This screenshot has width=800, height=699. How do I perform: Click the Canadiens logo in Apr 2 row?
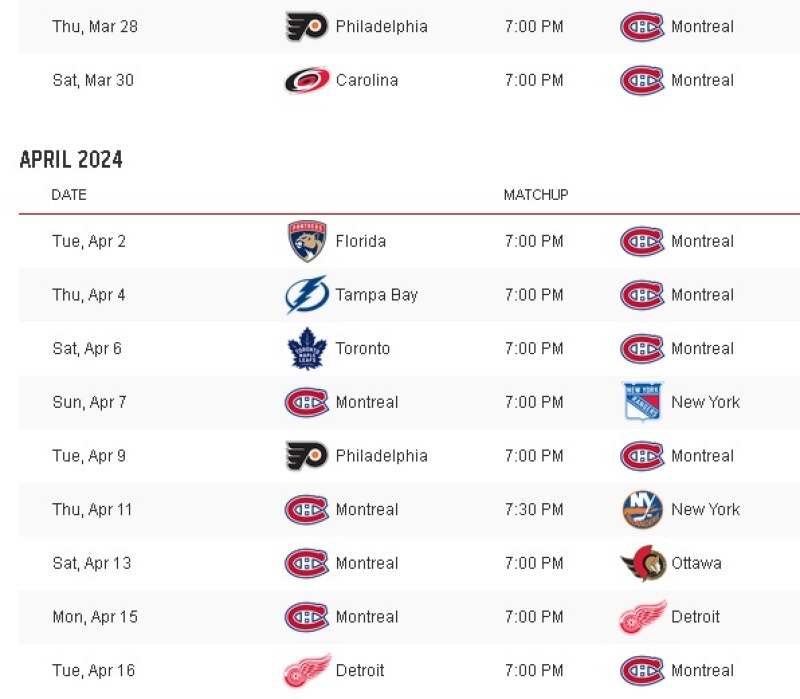pos(642,241)
